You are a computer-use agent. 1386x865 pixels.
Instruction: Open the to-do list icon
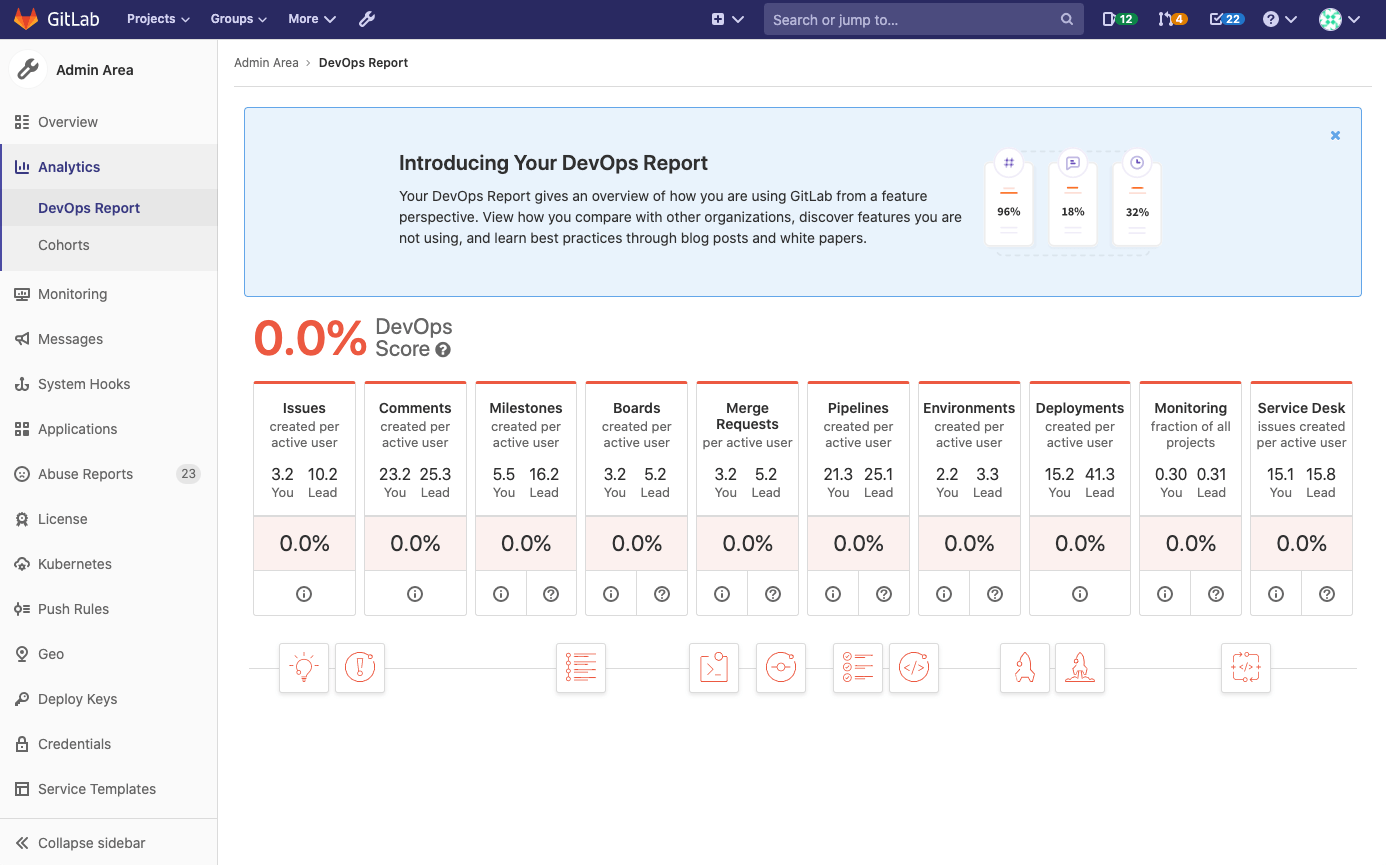[1226, 19]
